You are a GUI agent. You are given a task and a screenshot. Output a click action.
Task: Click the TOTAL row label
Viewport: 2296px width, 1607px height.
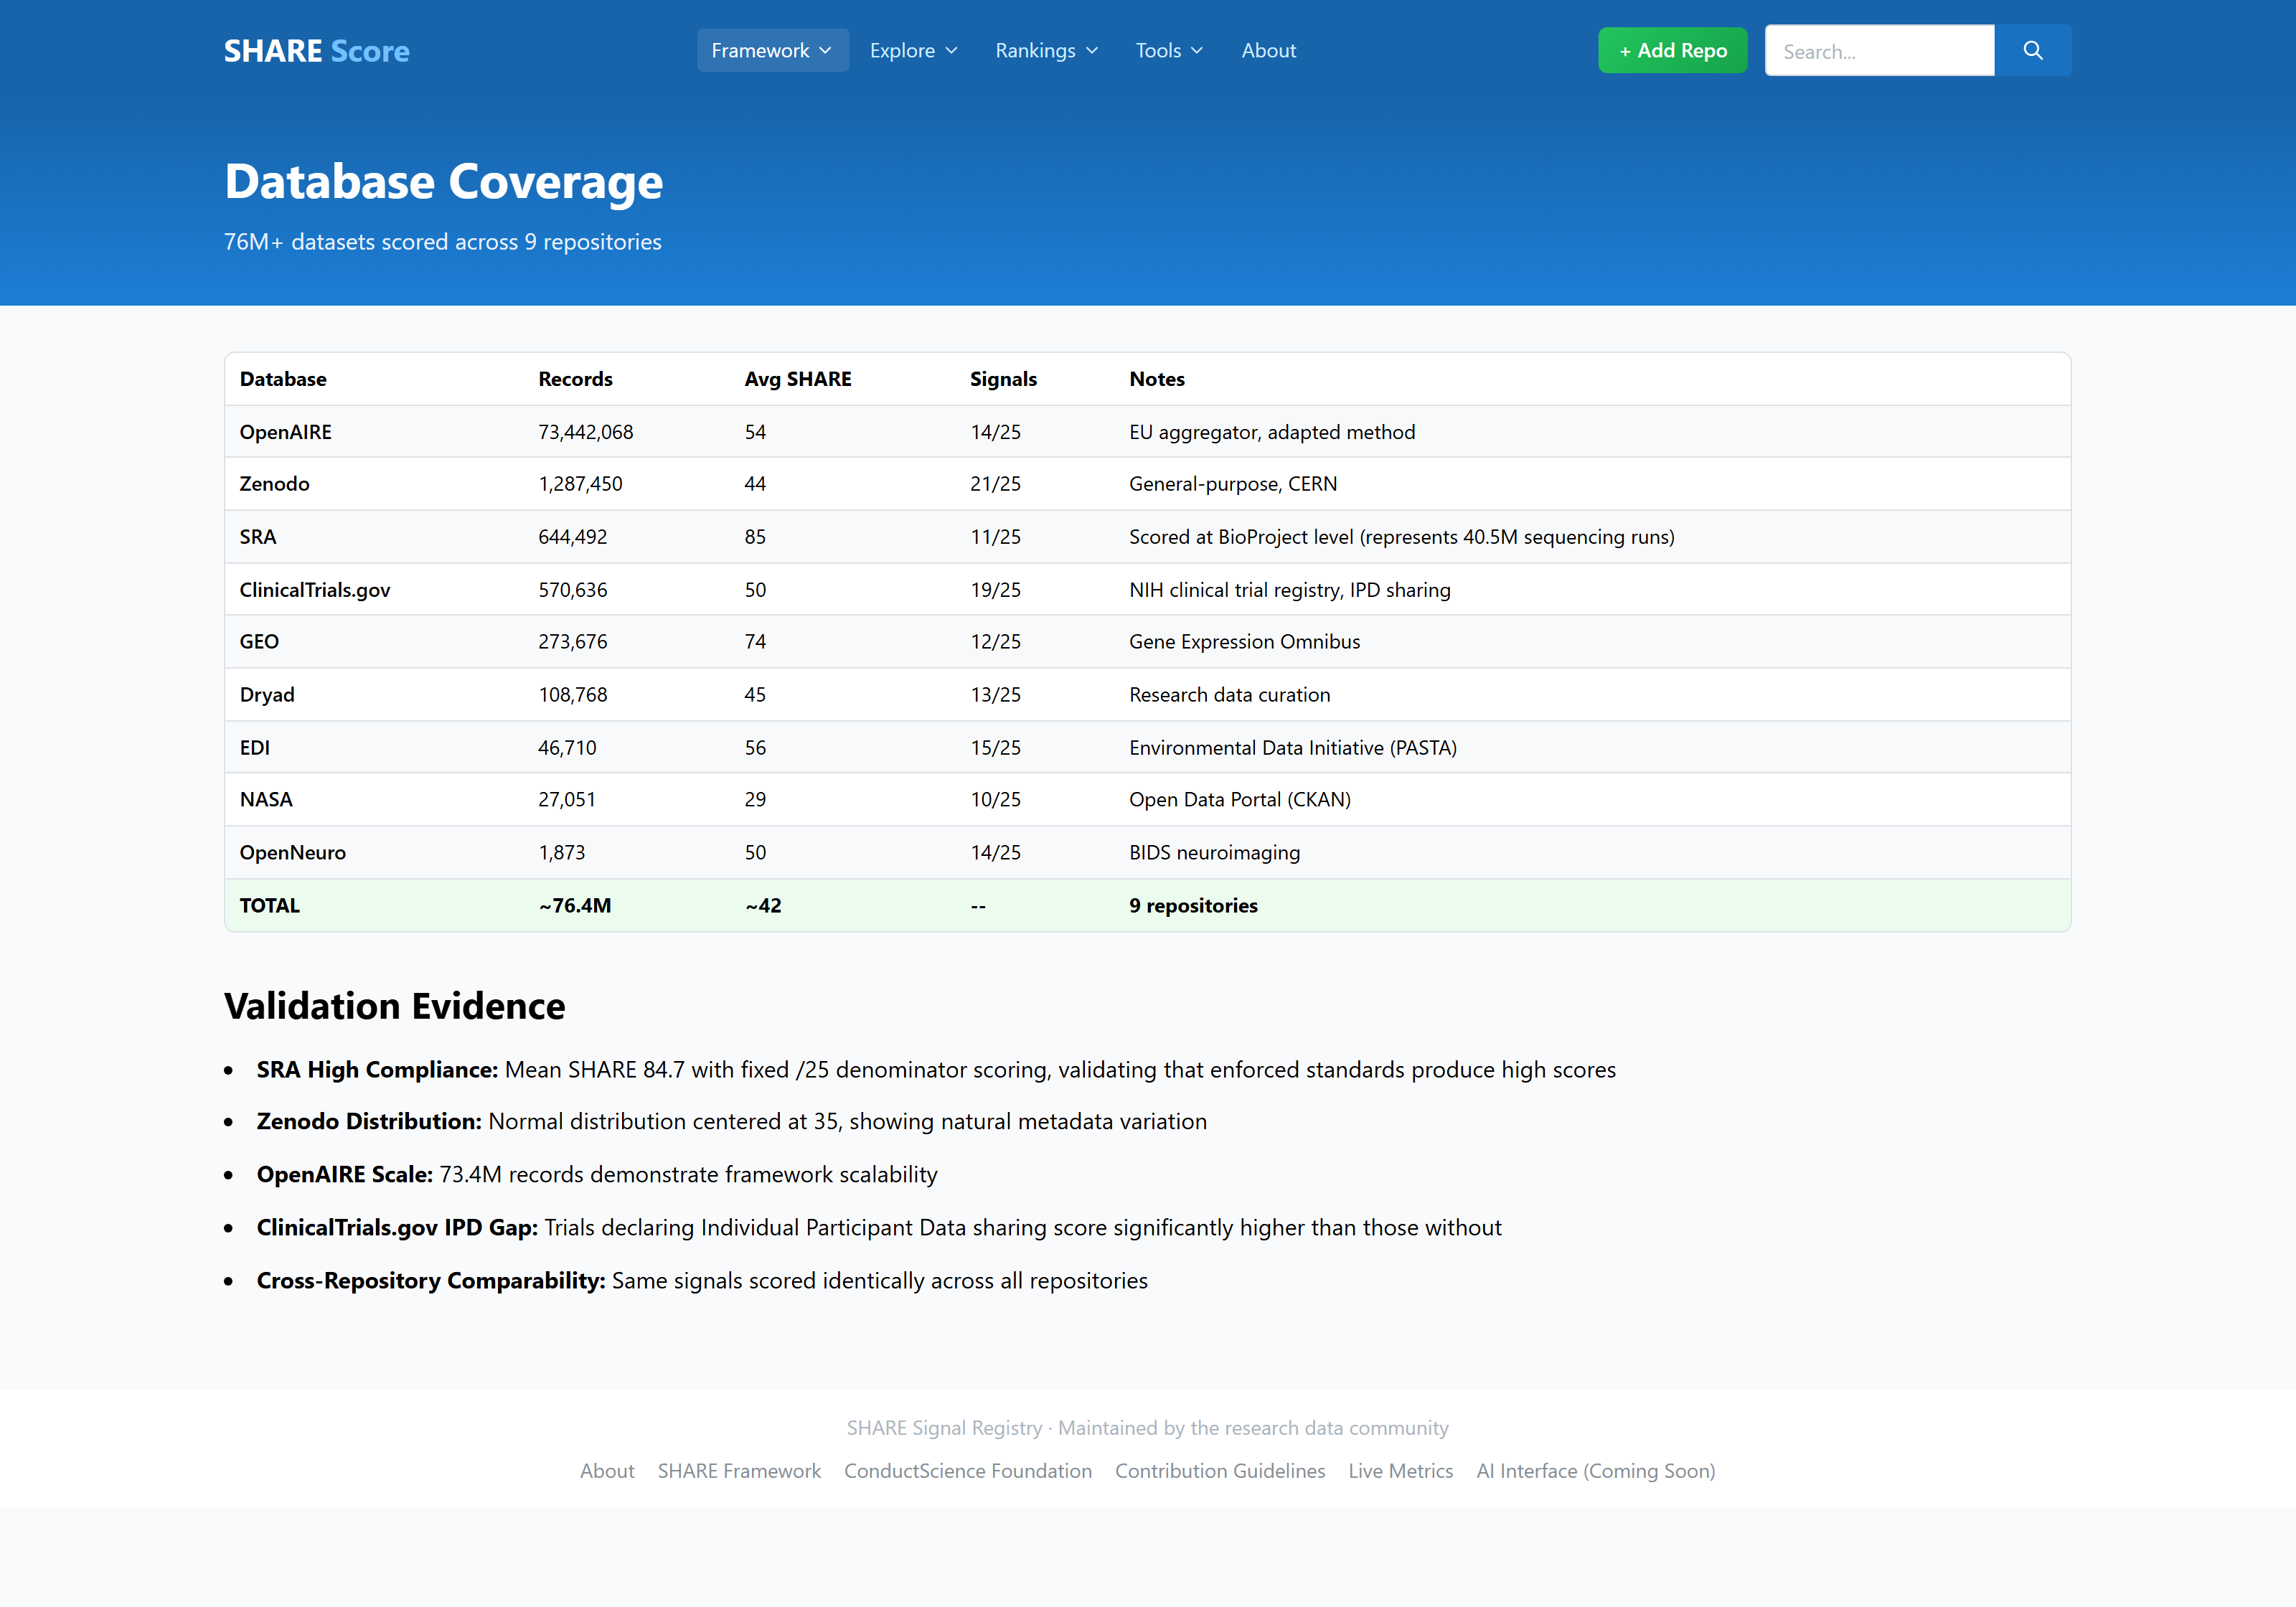coord(269,906)
